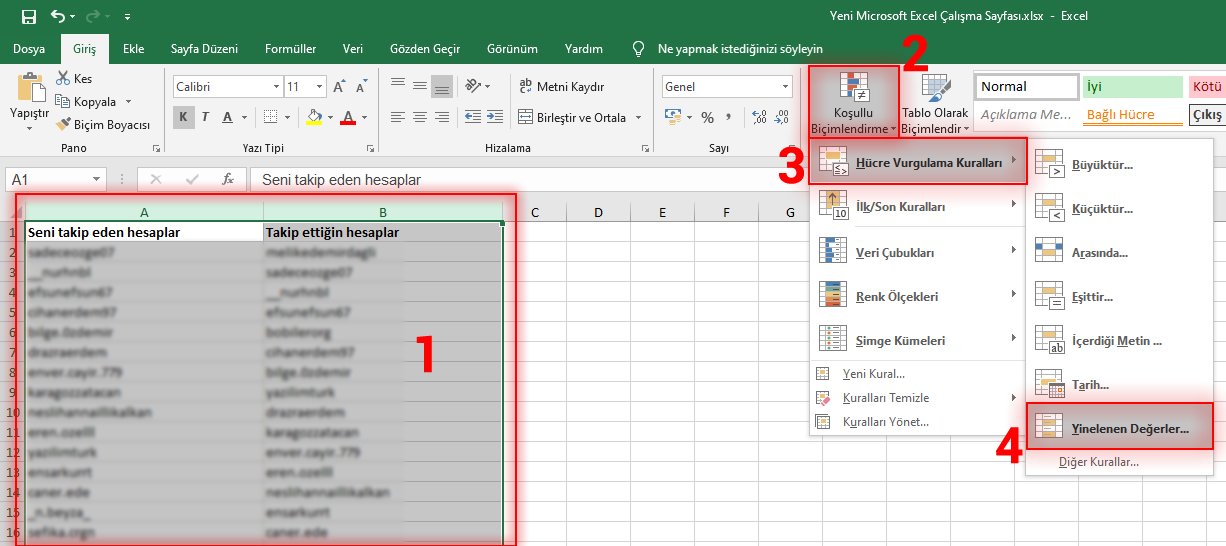This screenshot has width=1226, height=546.
Task: Click the Biçim Boyacısı format painter icon
Action: click(x=64, y=125)
